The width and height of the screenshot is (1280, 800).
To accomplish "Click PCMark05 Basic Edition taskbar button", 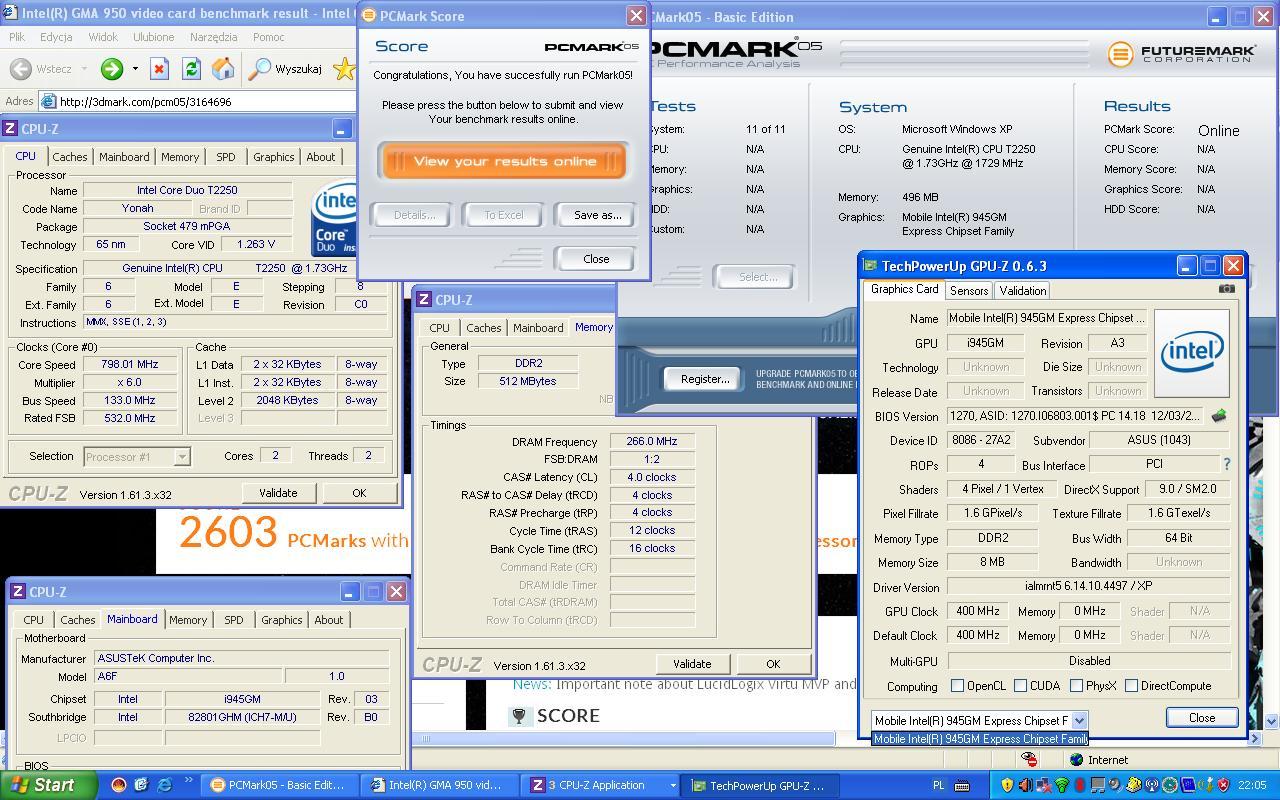I will [x=277, y=786].
